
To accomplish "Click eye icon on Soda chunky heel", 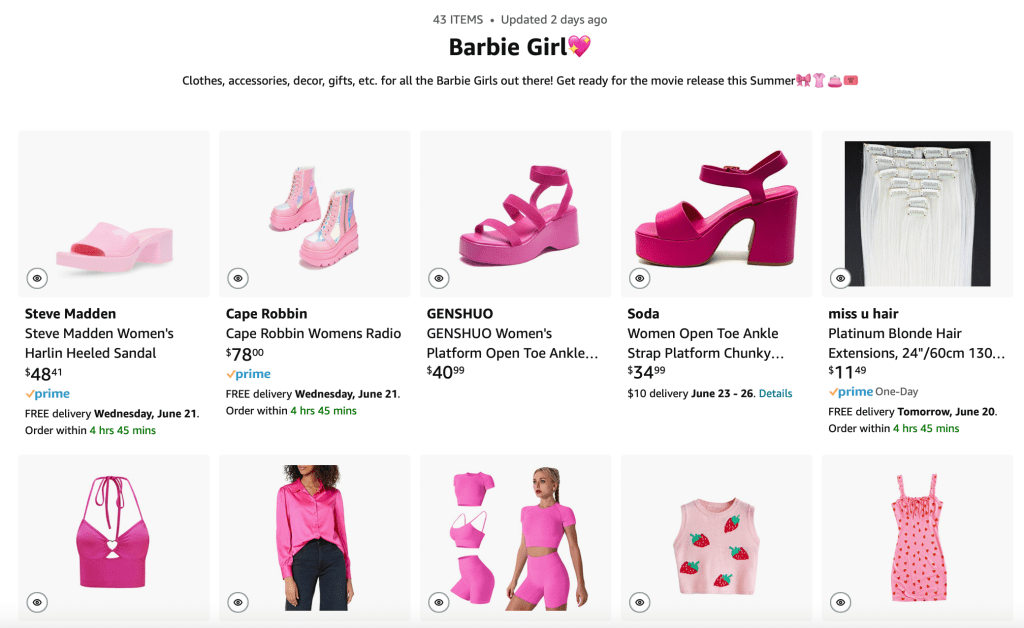I will tap(639, 278).
